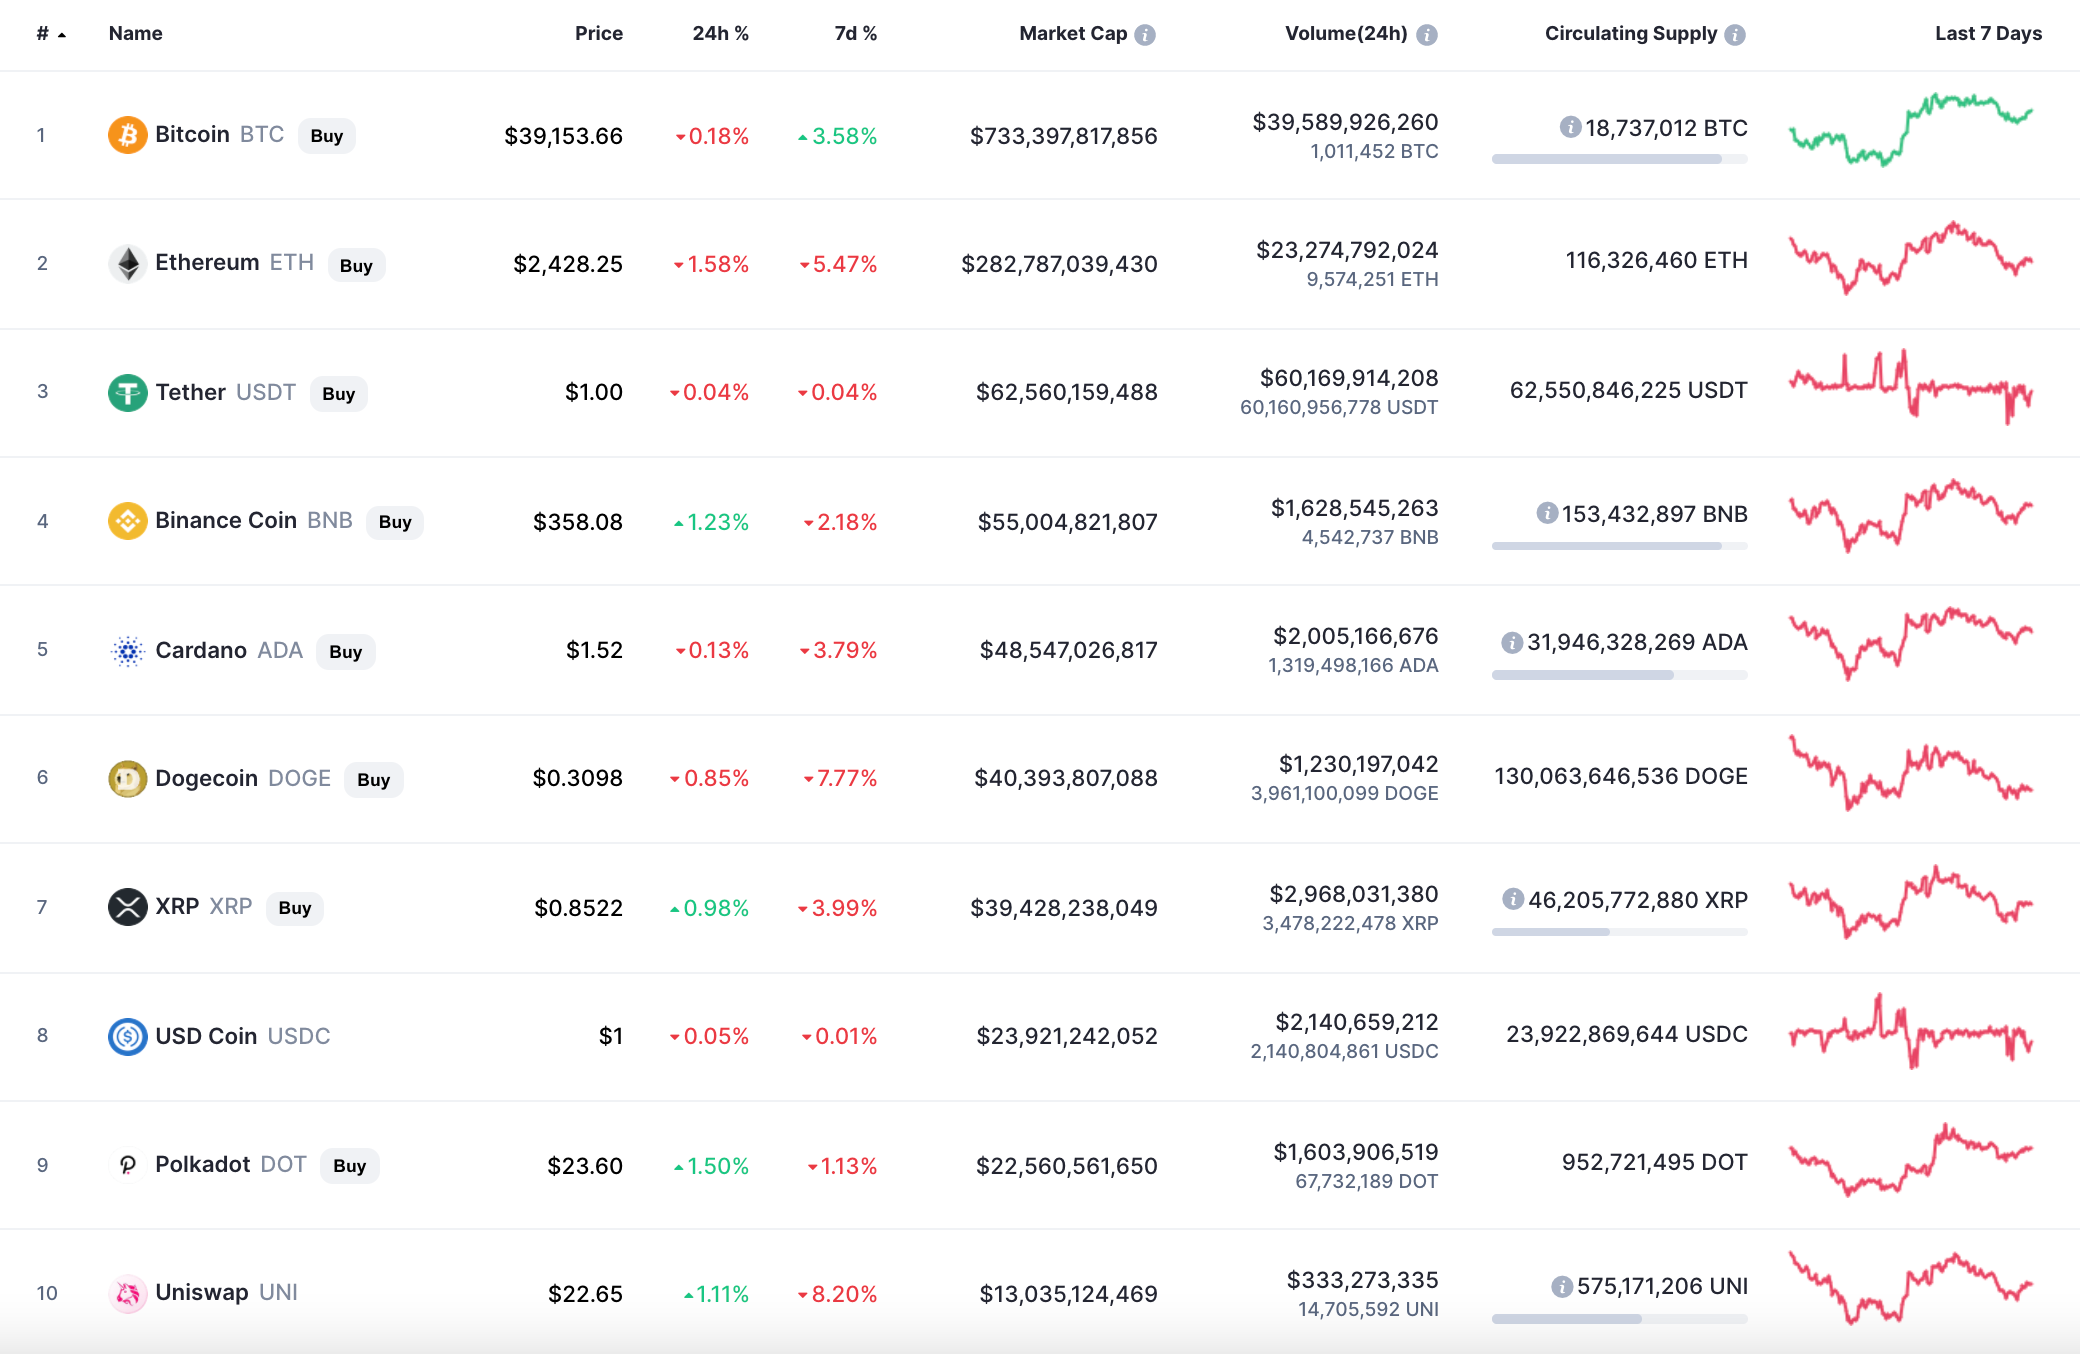This screenshot has width=2080, height=1354.
Task: Click Bitcoin market cap $733,397,817,856
Action: coord(1063,136)
